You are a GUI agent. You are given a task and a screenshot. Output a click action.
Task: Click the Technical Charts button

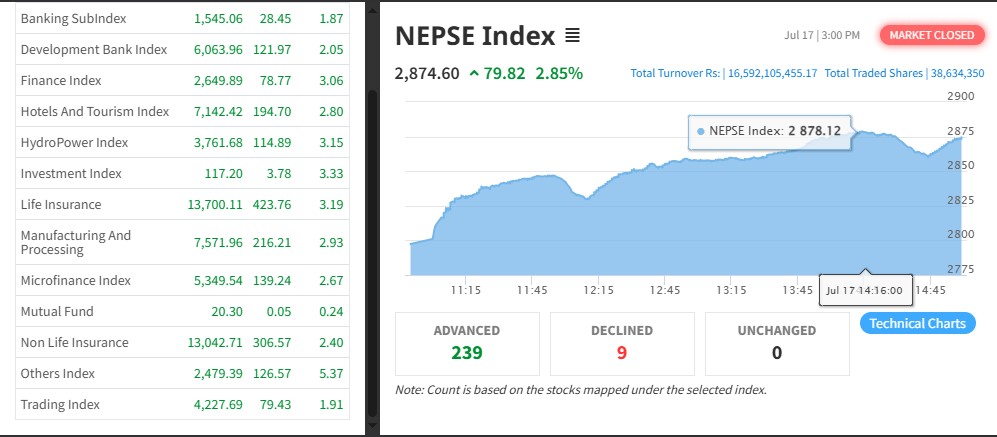click(x=917, y=323)
